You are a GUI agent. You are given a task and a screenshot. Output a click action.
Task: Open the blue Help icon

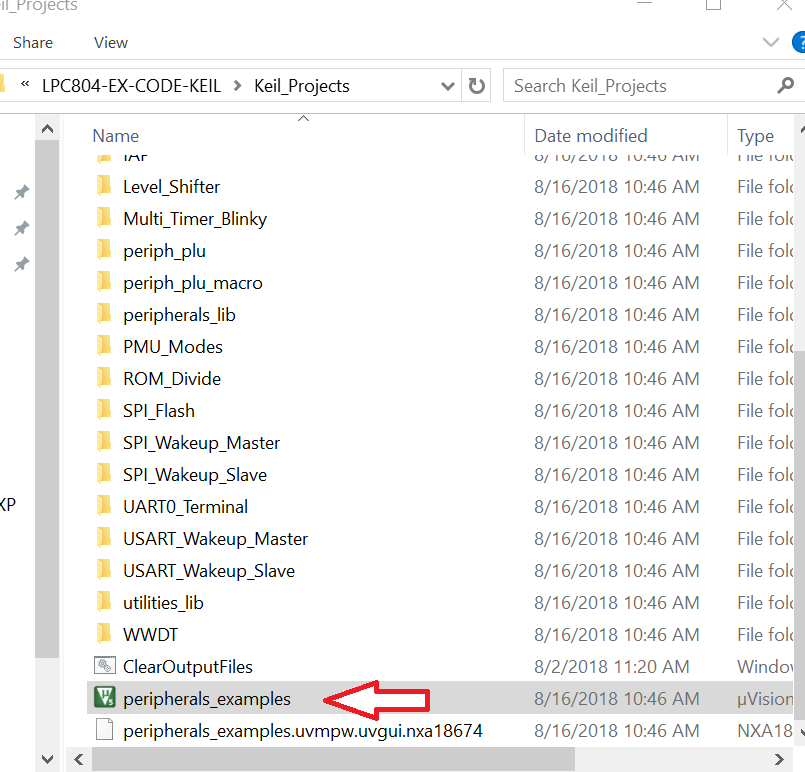pos(799,42)
